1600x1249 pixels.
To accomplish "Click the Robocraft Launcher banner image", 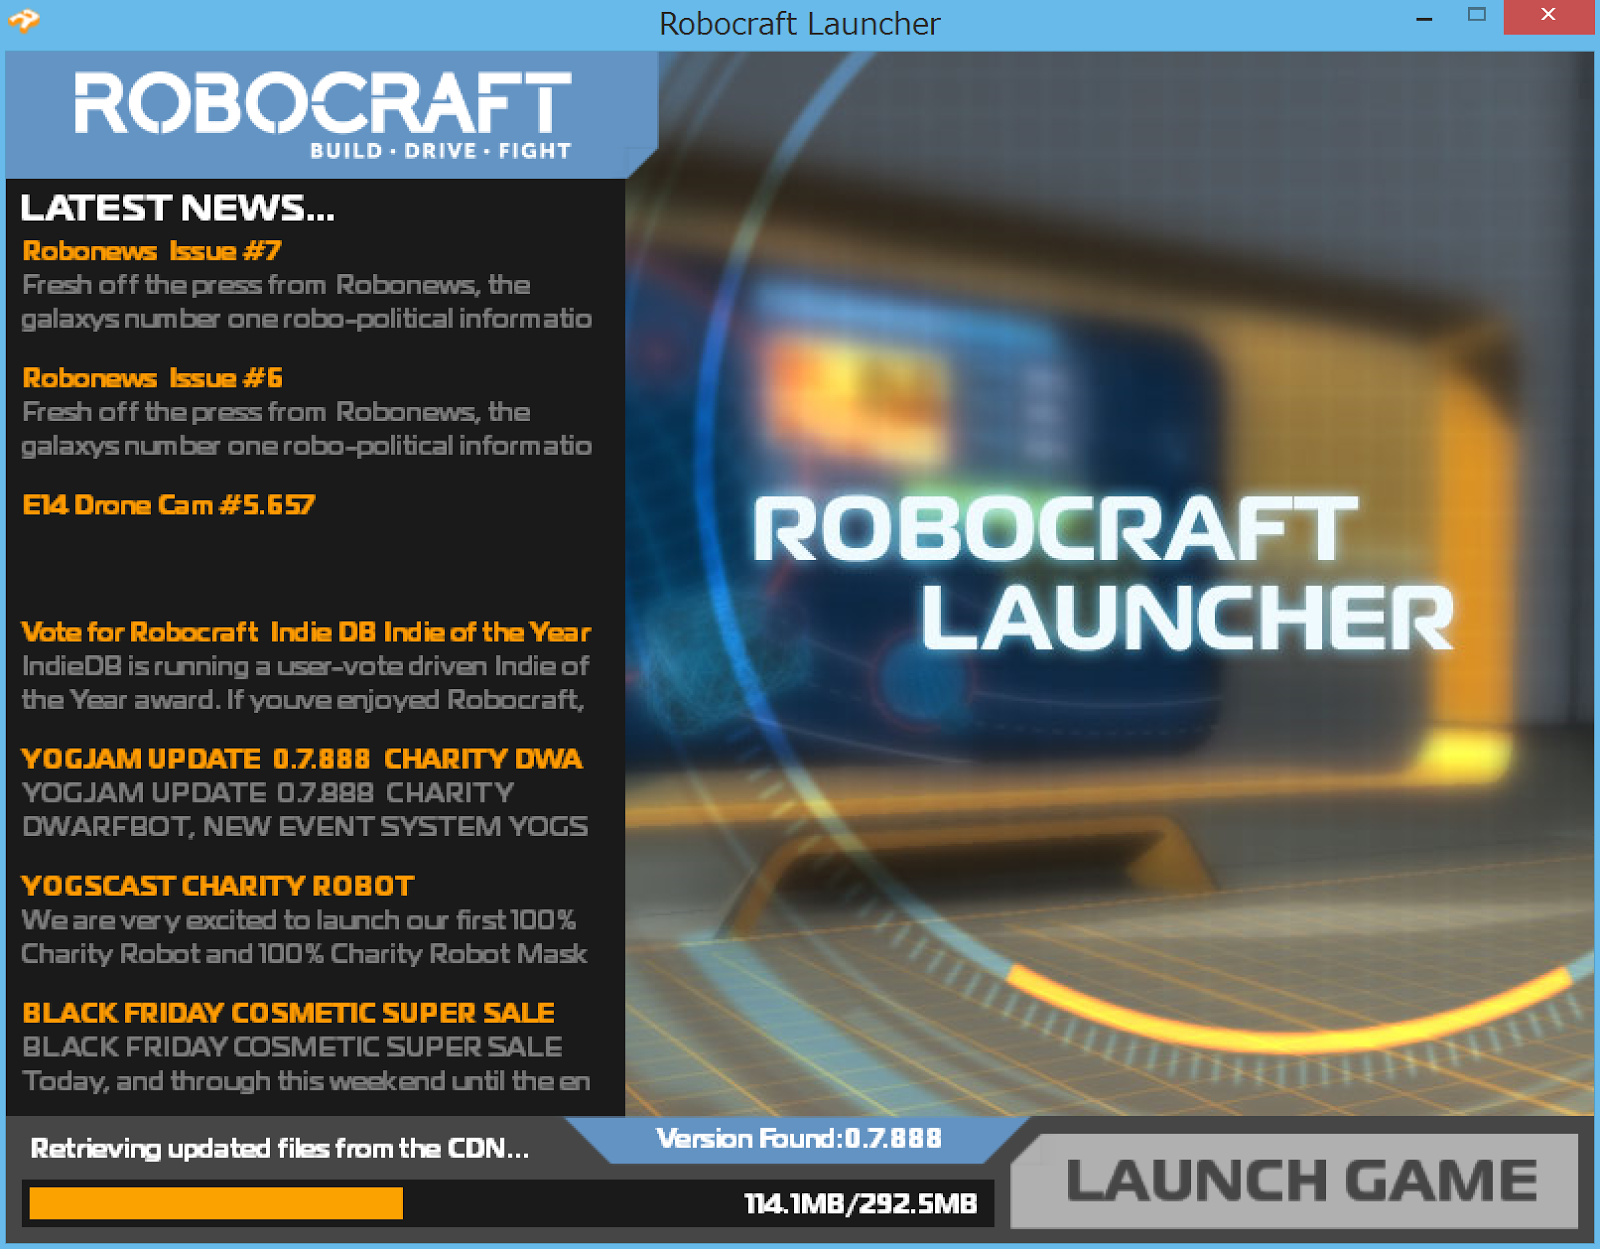I will [1109, 584].
